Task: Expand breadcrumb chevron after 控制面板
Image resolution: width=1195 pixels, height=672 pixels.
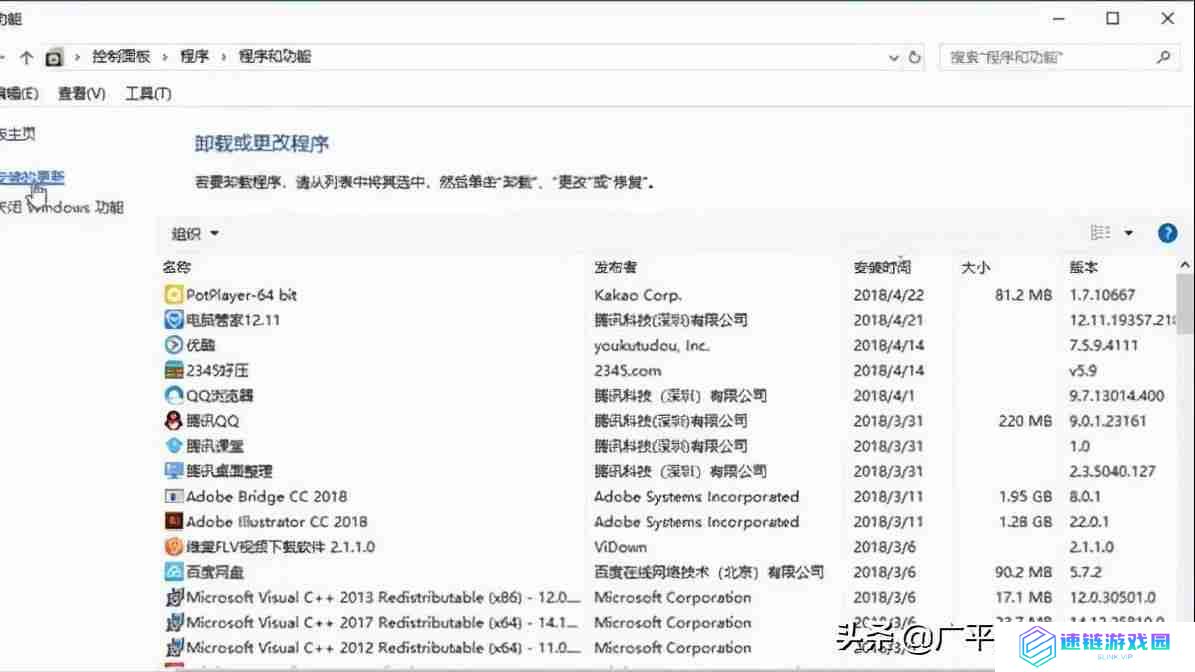Action: (x=165, y=57)
